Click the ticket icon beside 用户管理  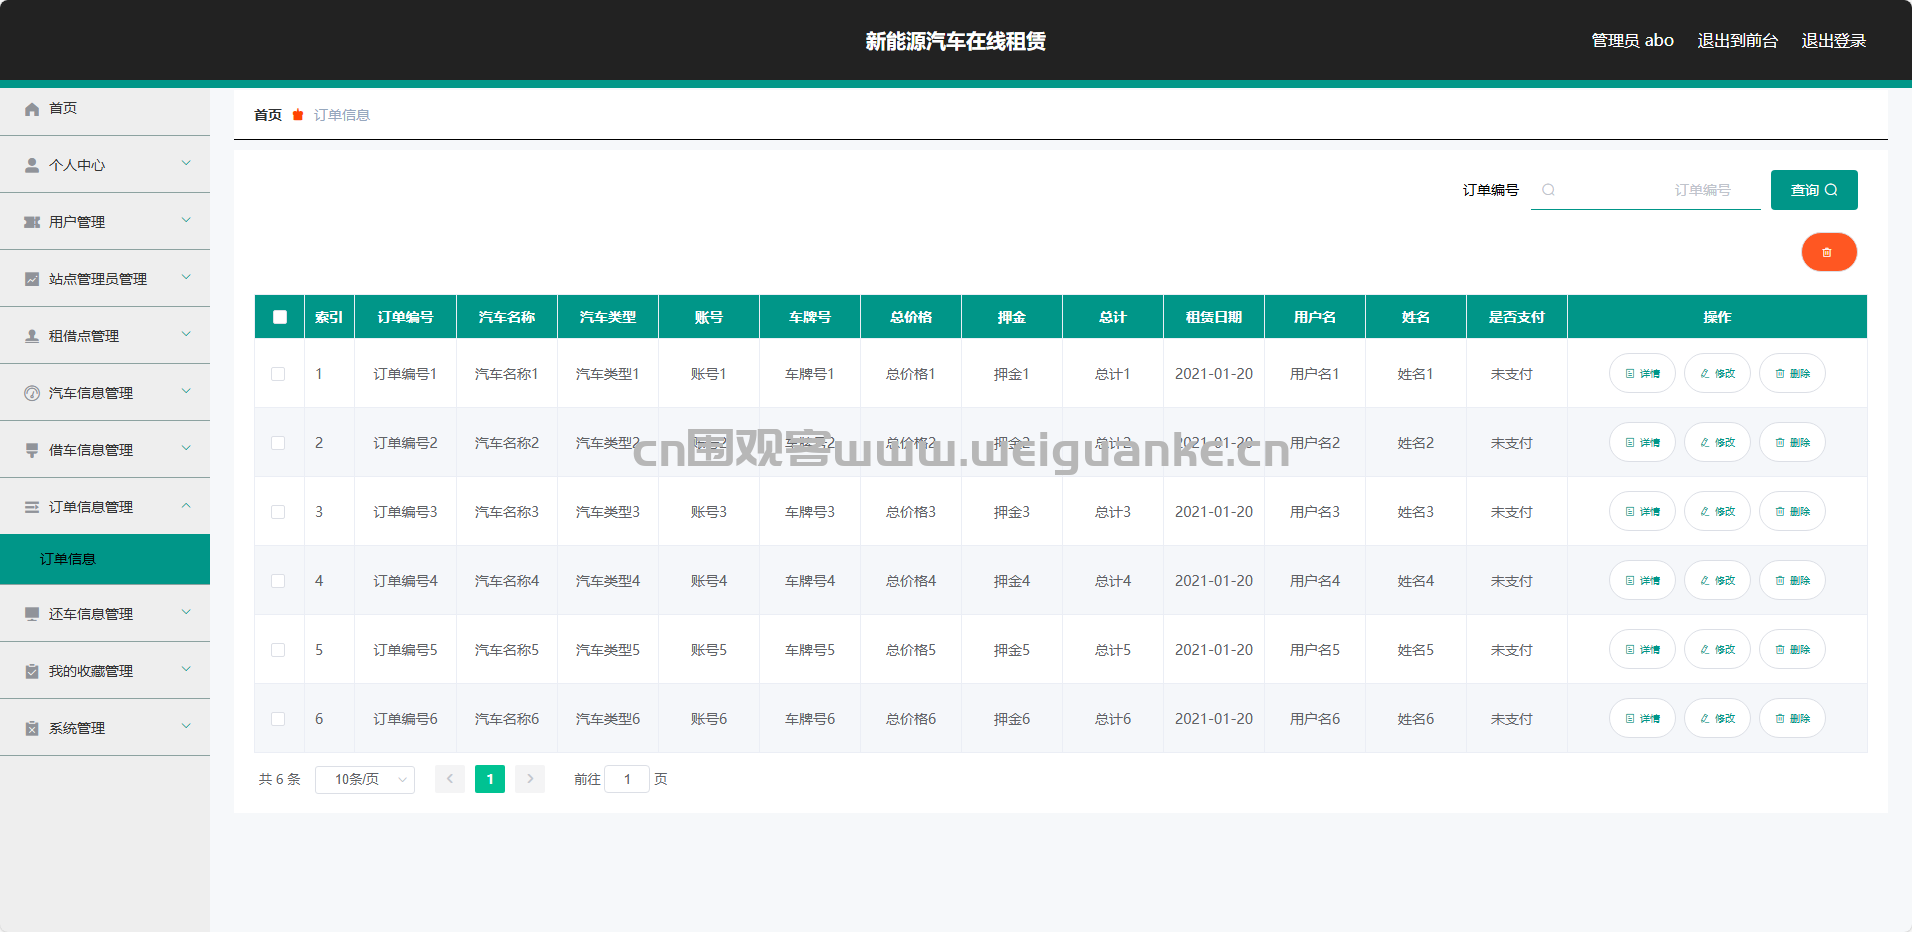point(32,222)
